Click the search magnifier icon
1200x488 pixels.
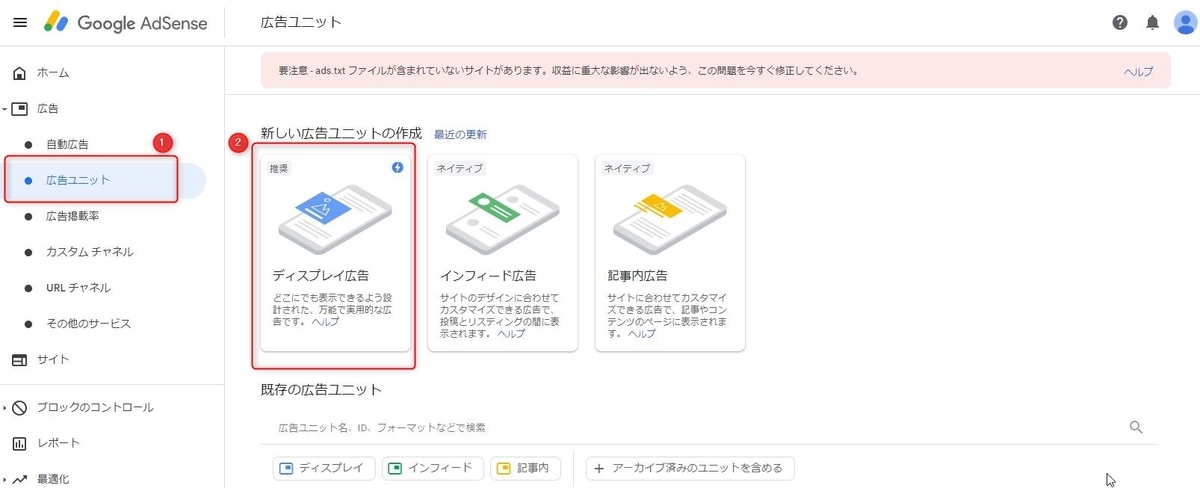tap(1136, 427)
